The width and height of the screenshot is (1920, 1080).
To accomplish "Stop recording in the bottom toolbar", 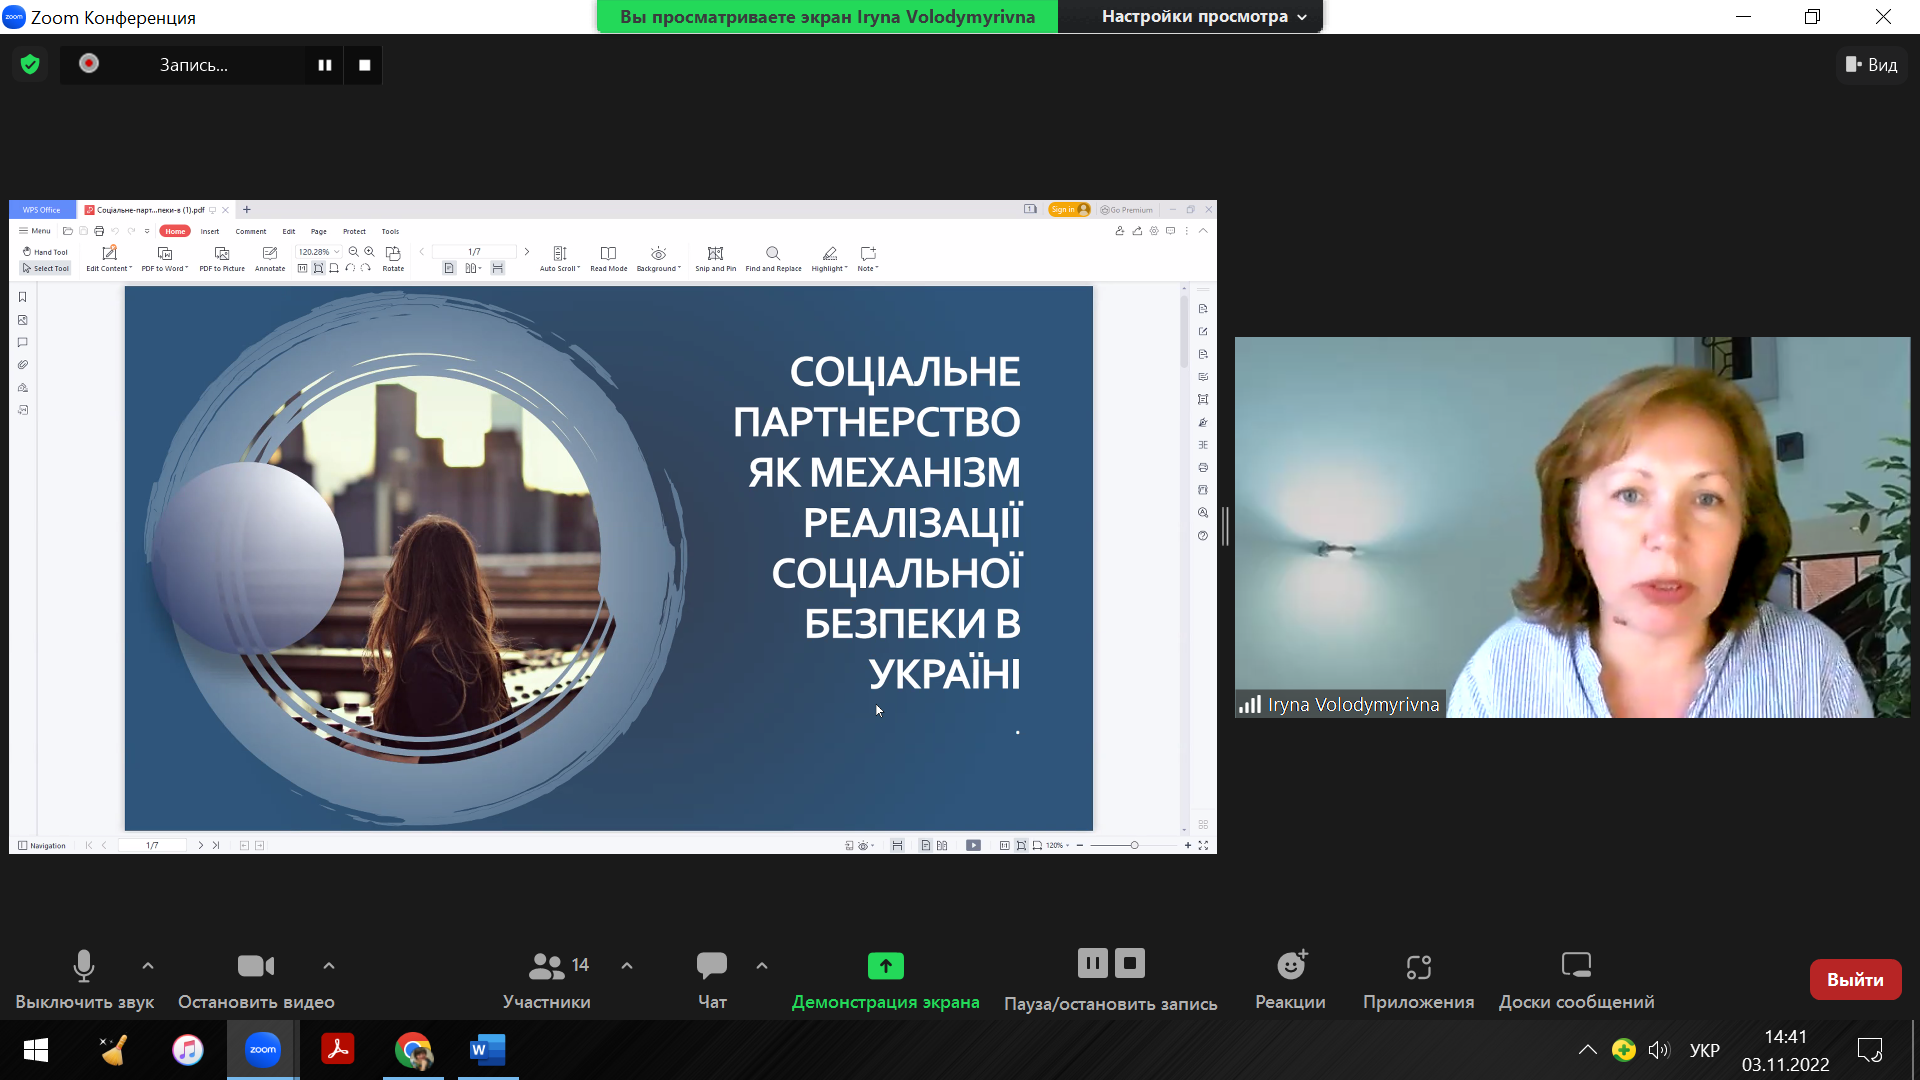I will [1130, 963].
